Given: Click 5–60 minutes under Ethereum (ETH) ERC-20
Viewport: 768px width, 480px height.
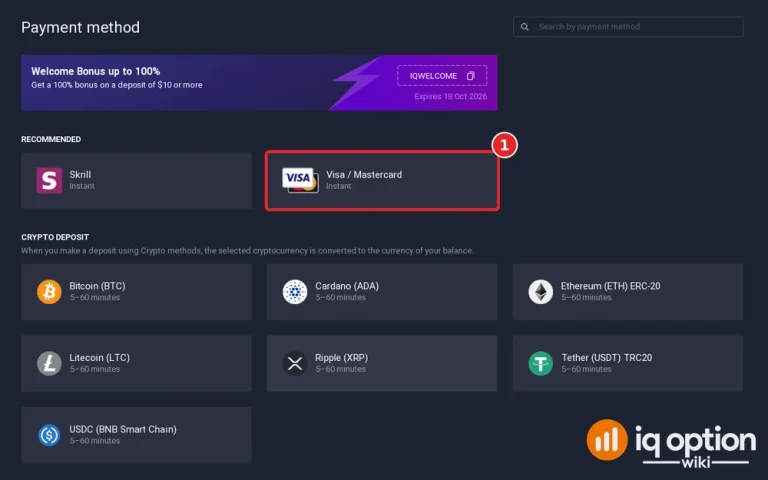Looking at the screenshot, I should (x=586, y=297).
